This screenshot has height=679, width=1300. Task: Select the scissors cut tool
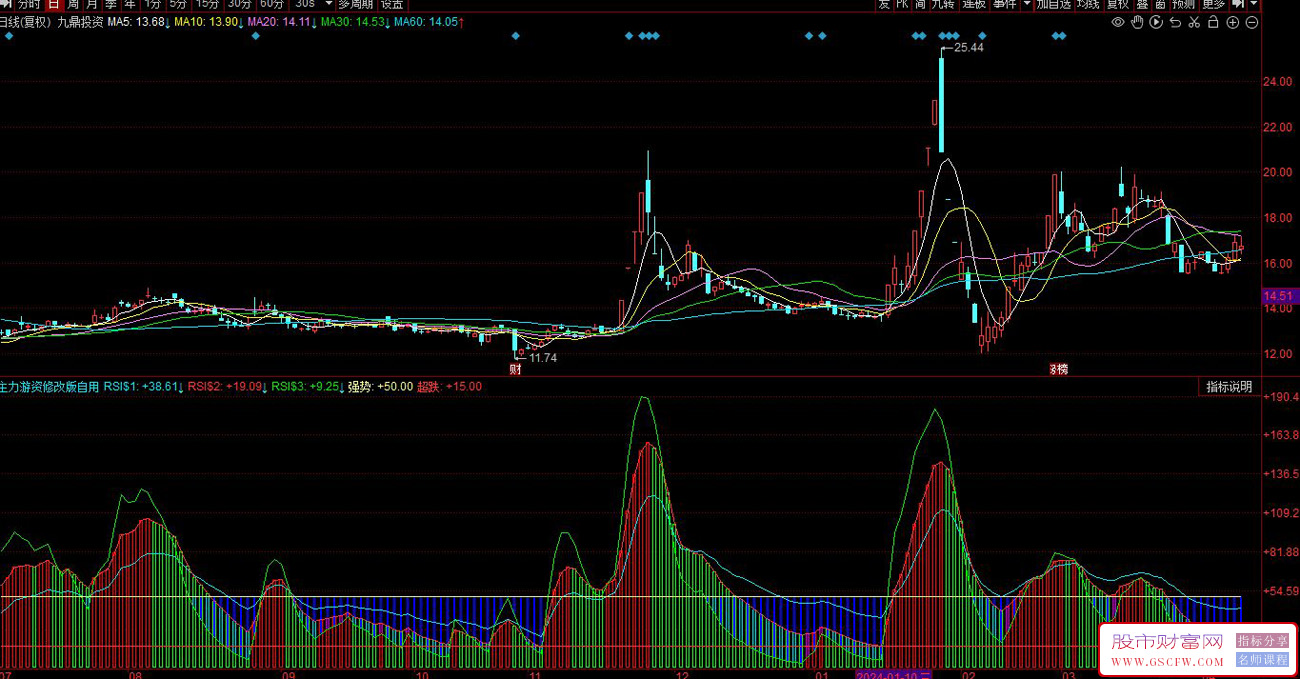pyautogui.click(x=1195, y=22)
